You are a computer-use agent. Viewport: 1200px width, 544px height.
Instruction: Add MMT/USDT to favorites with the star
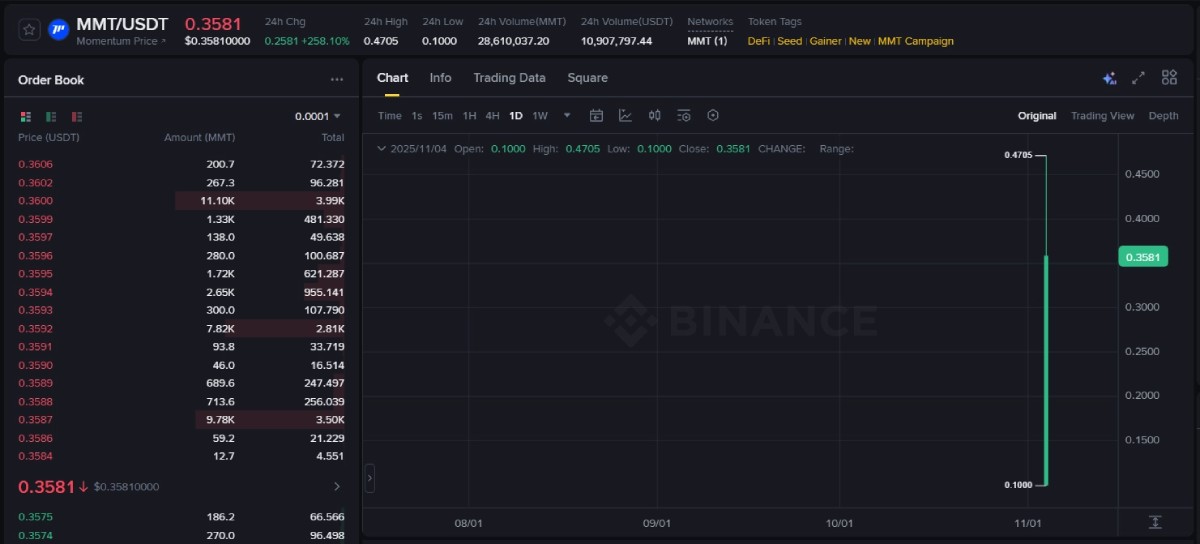tap(29, 30)
